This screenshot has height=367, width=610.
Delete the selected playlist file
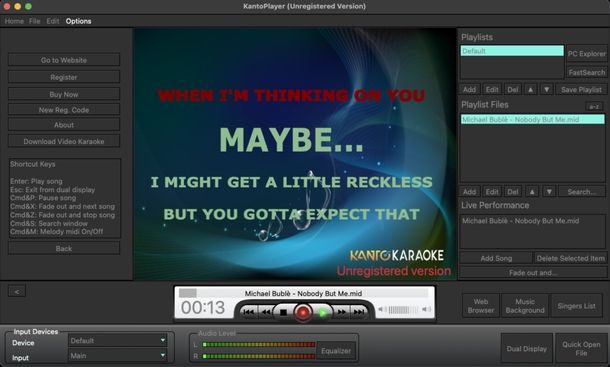point(513,191)
